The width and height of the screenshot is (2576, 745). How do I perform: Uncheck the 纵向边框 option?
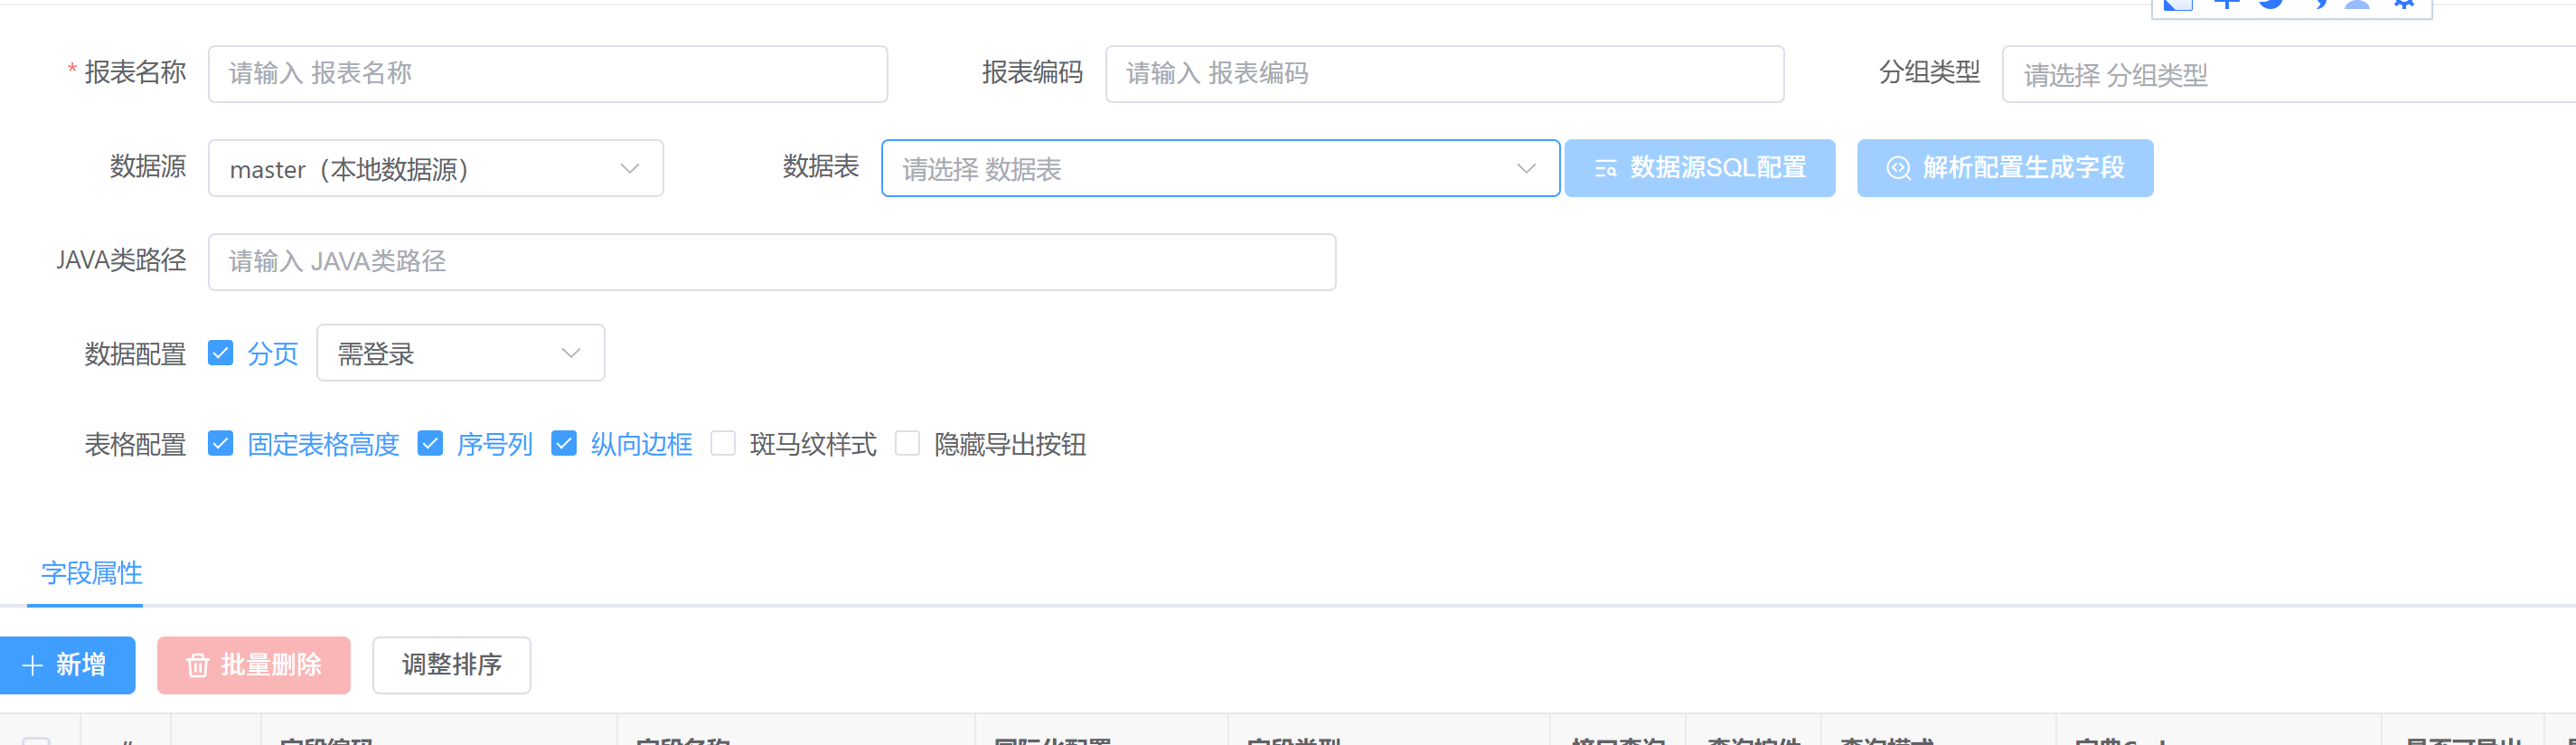coord(564,443)
